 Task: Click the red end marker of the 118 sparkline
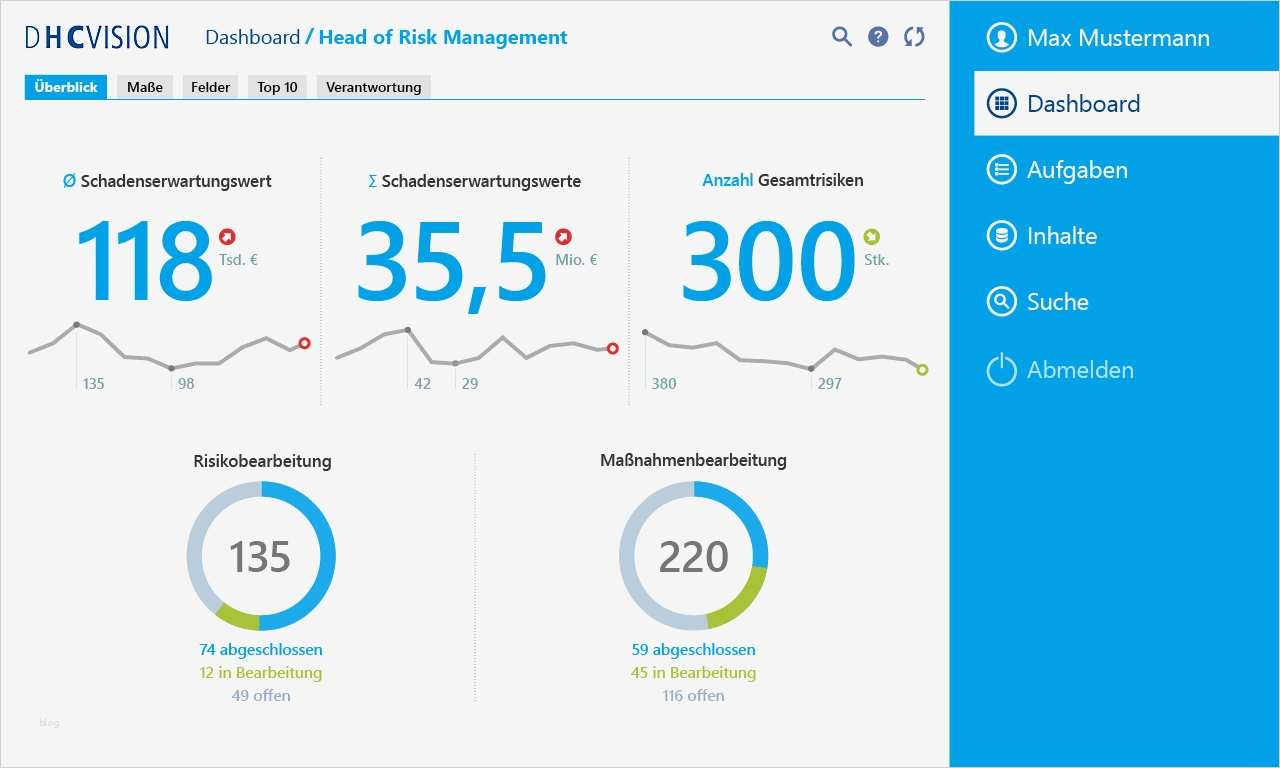305,343
